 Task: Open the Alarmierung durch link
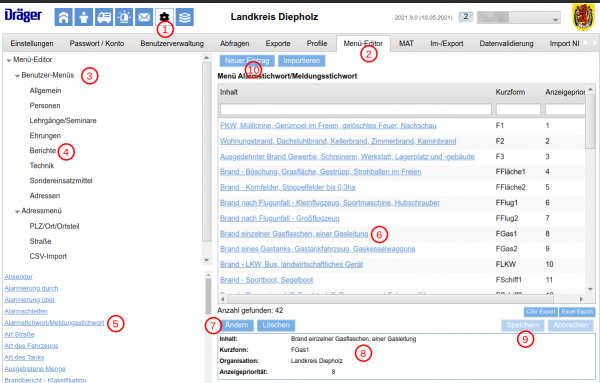31,288
